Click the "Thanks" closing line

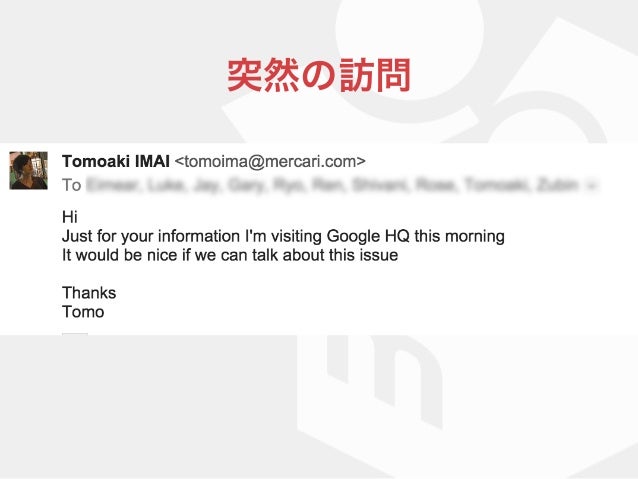(89, 293)
